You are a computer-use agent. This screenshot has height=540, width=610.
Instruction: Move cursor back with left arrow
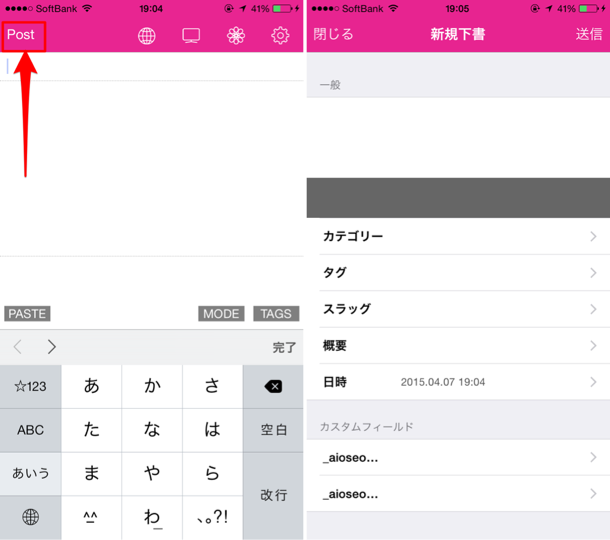tap(18, 347)
